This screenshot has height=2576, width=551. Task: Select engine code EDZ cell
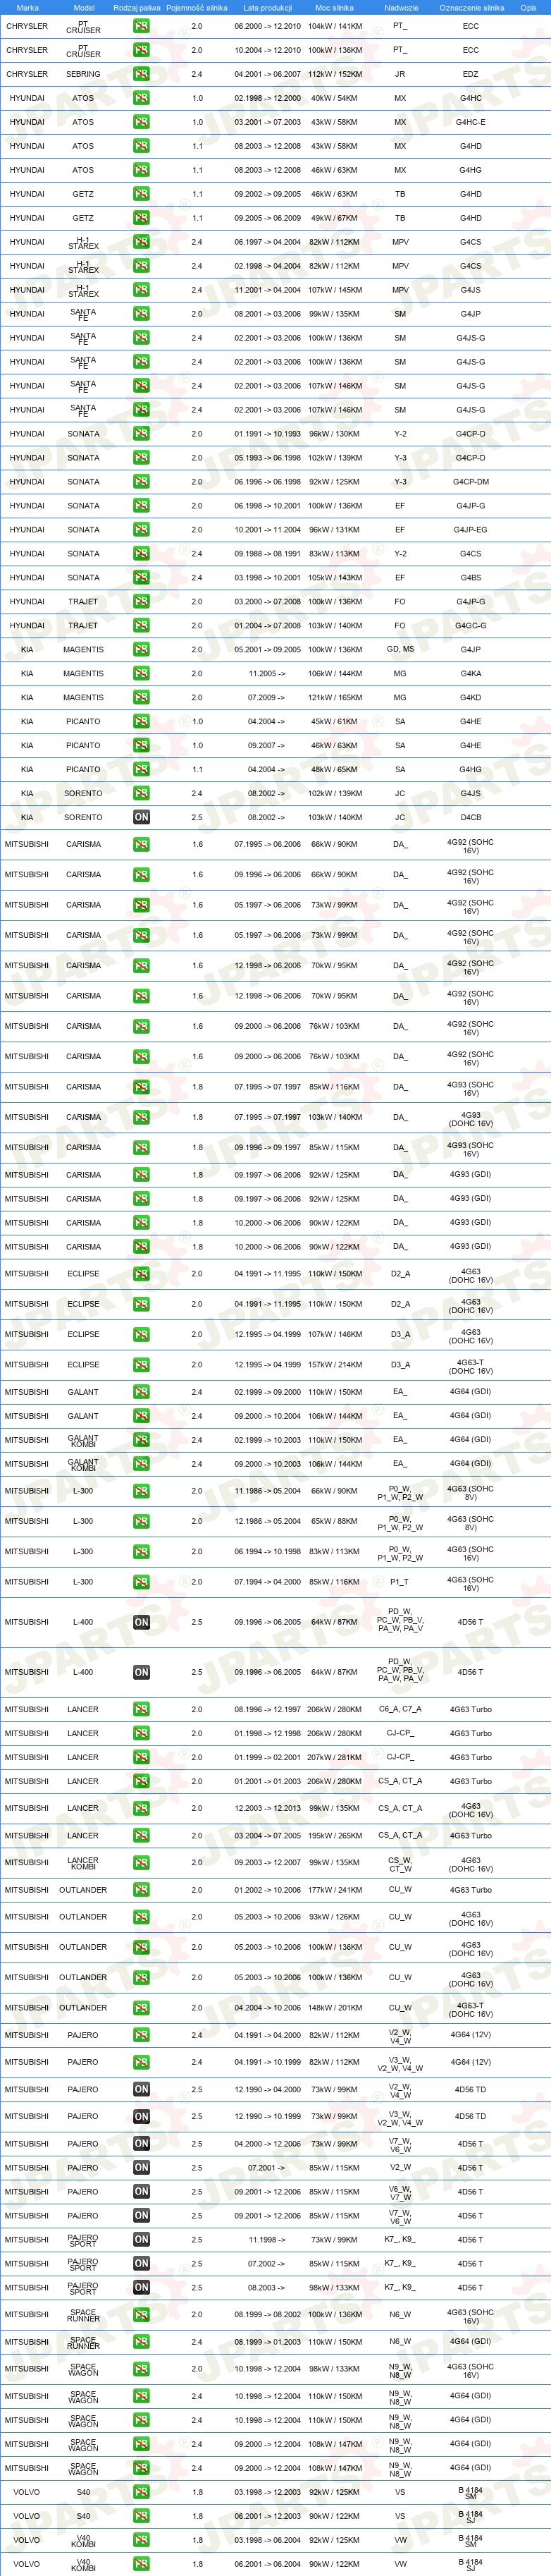[x=470, y=74]
